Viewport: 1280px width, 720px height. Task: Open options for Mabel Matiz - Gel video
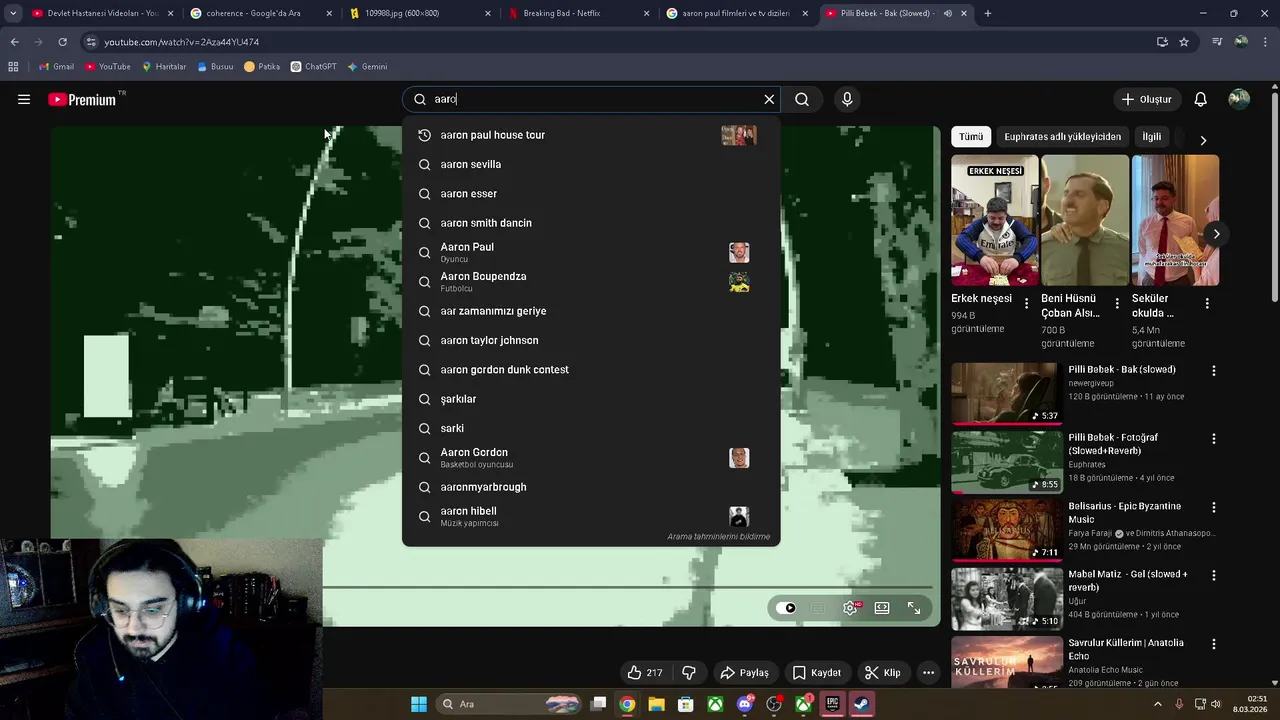pyautogui.click(x=1214, y=576)
